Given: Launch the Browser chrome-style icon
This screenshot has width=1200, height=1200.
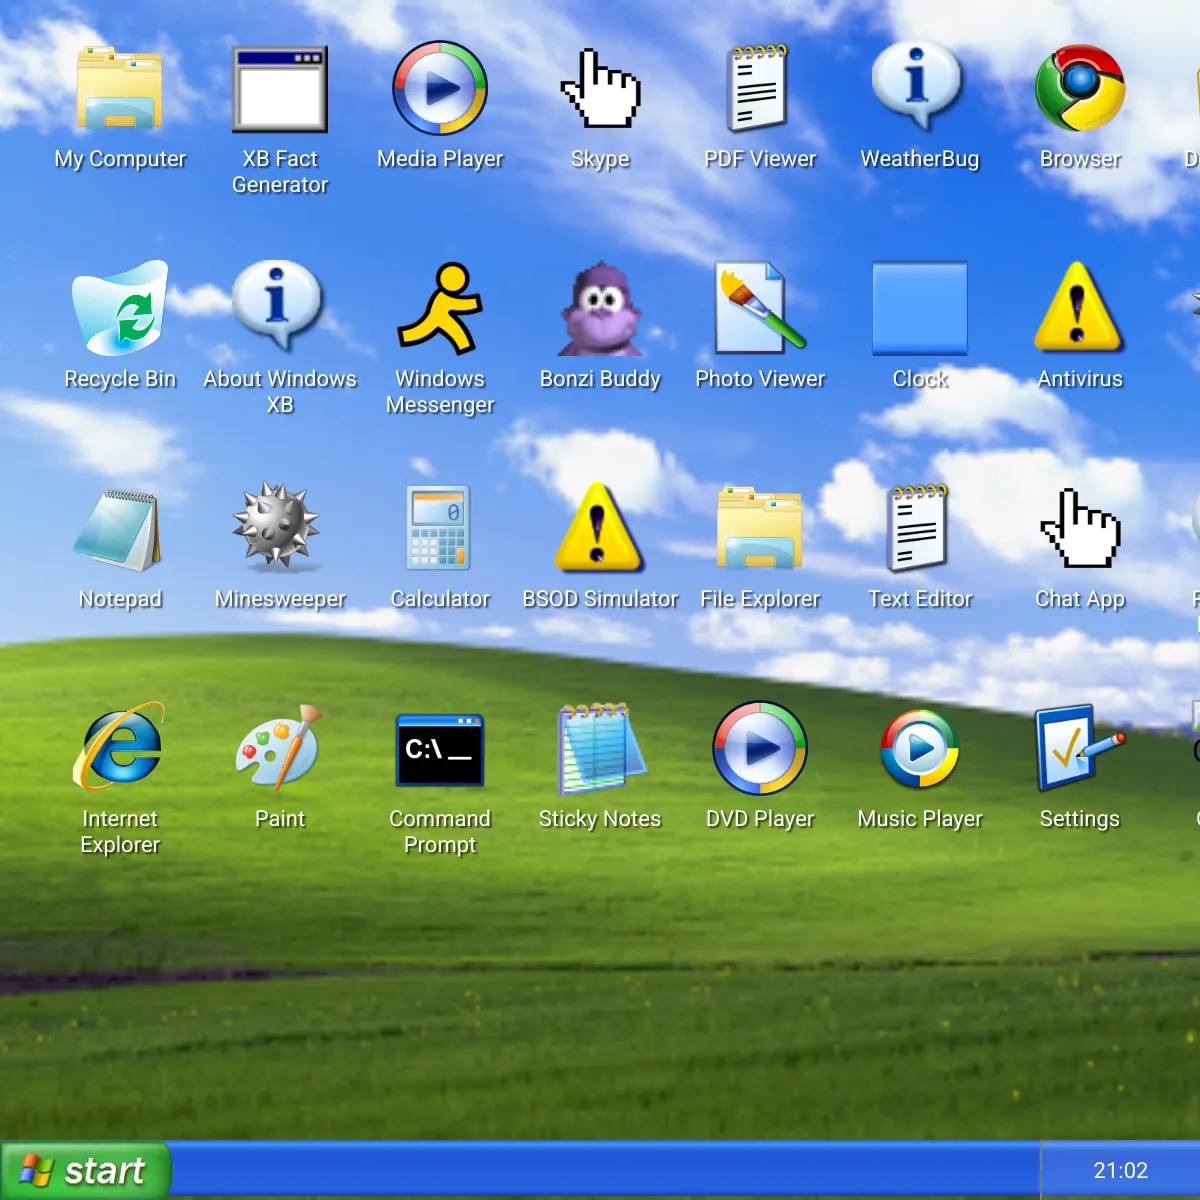Looking at the screenshot, I should [1080, 88].
